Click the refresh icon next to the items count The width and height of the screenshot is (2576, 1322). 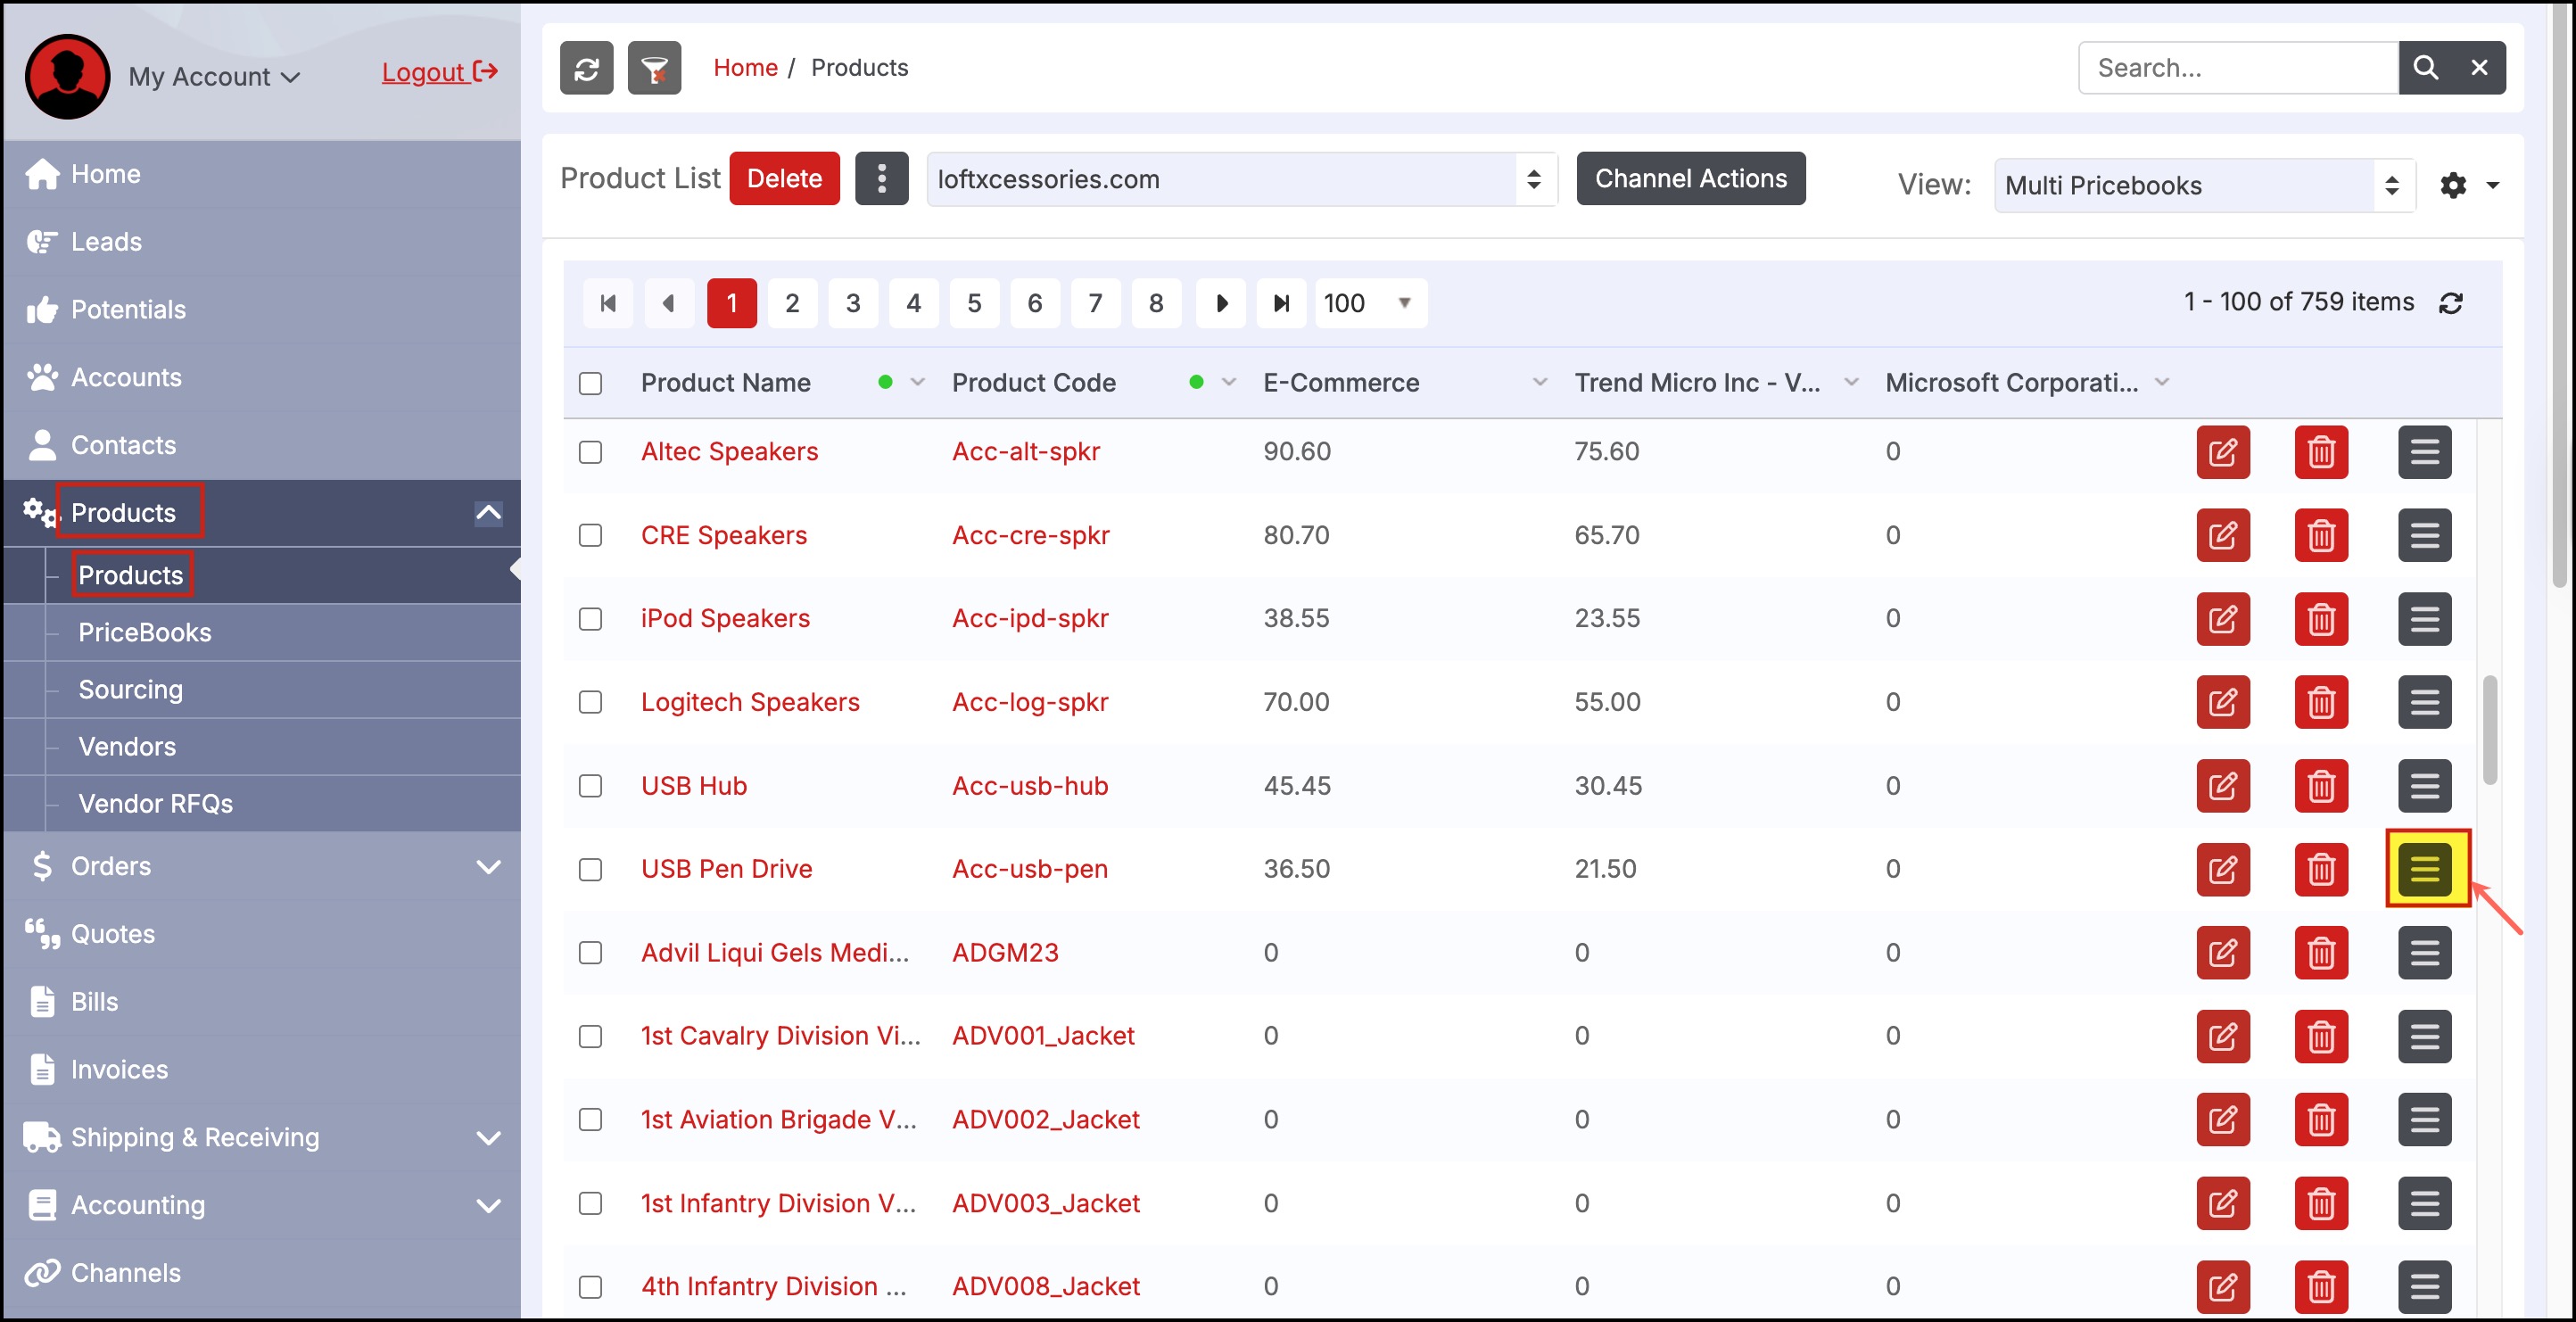(2450, 303)
